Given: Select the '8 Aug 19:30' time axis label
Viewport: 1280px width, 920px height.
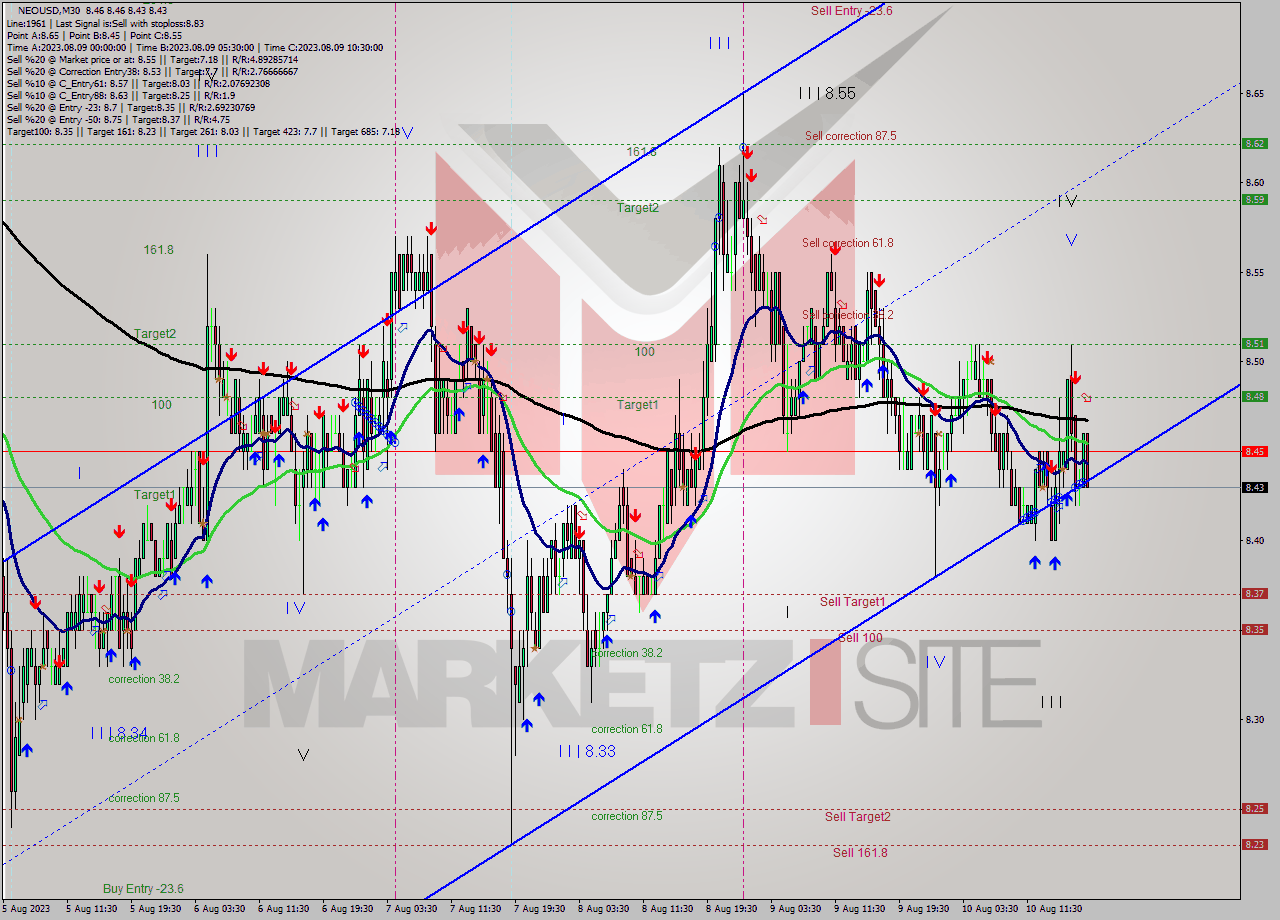Looking at the screenshot, I should [732, 909].
